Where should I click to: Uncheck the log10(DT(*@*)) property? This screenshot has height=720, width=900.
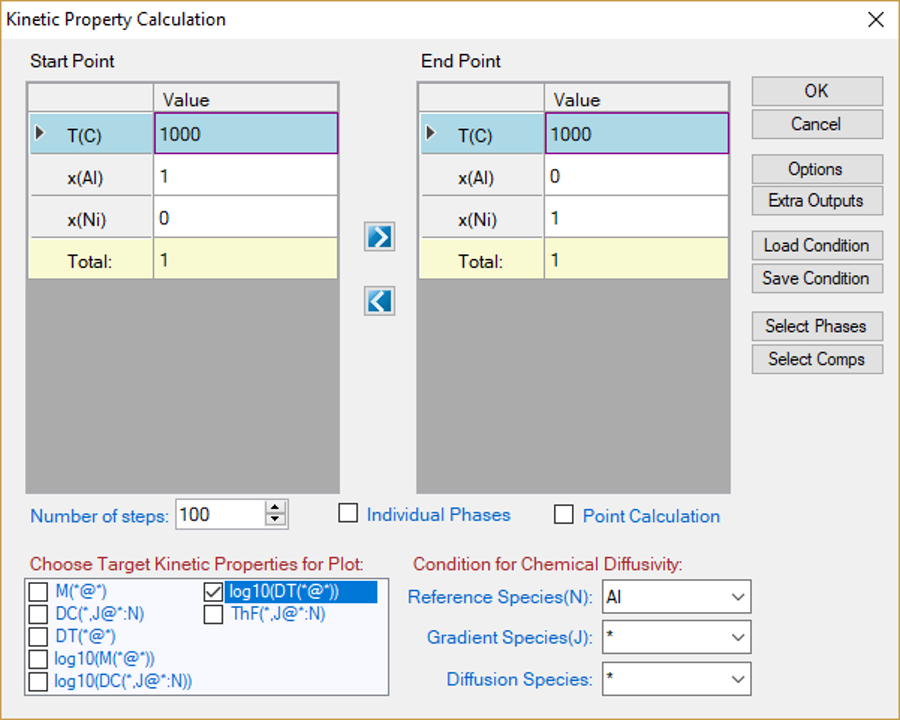tap(213, 592)
